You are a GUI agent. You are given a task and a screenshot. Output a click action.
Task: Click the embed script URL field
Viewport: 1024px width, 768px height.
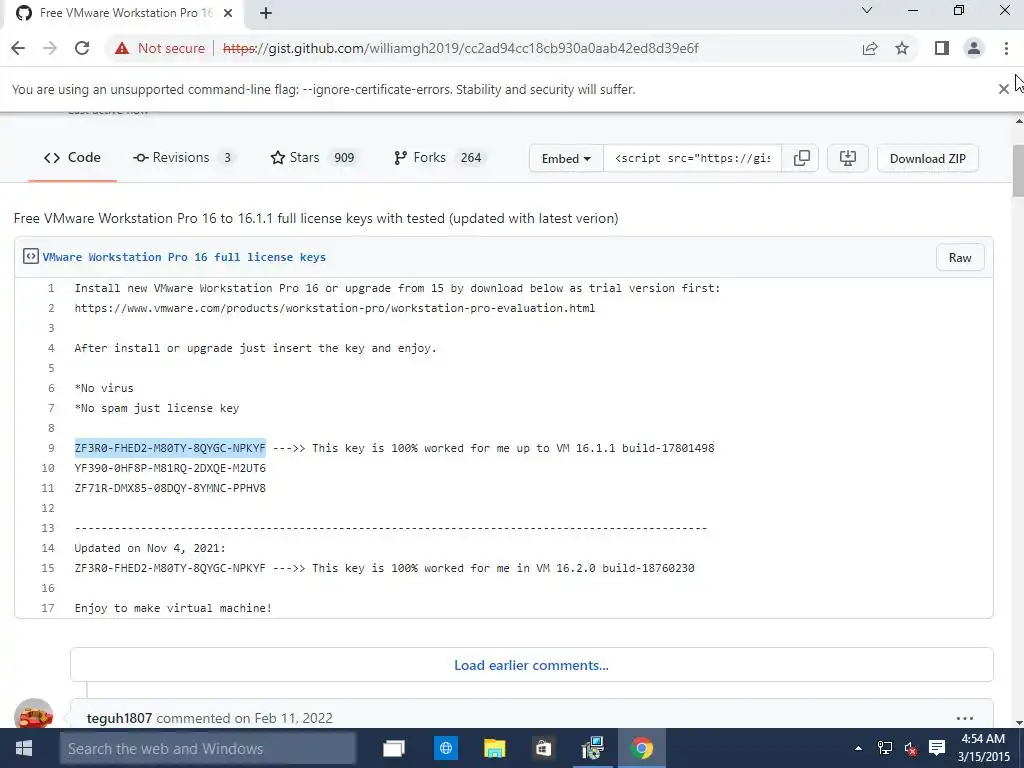click(692, 159)
